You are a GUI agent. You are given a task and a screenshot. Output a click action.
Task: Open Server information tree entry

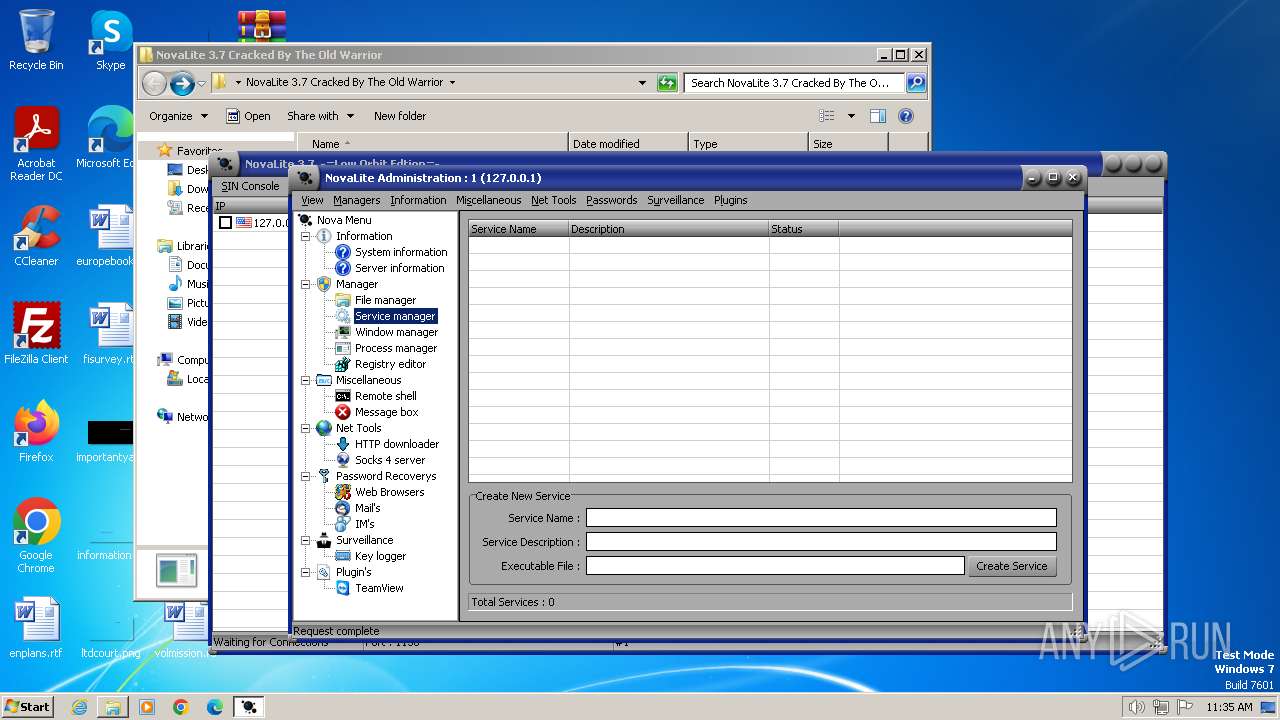coord(399,268)
